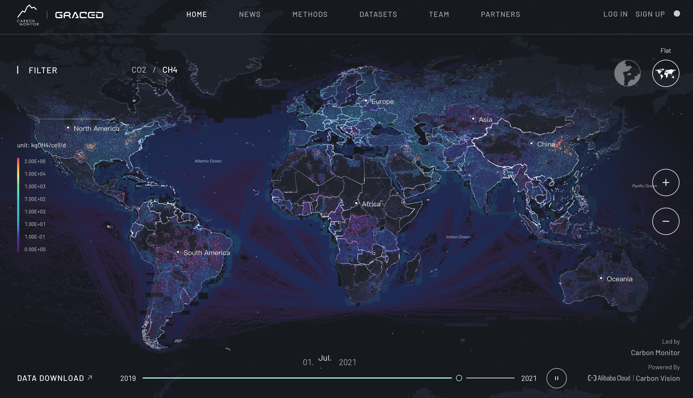Select the Oceania map marker
This screenshot has width=693, height=398.
[601, 278]
